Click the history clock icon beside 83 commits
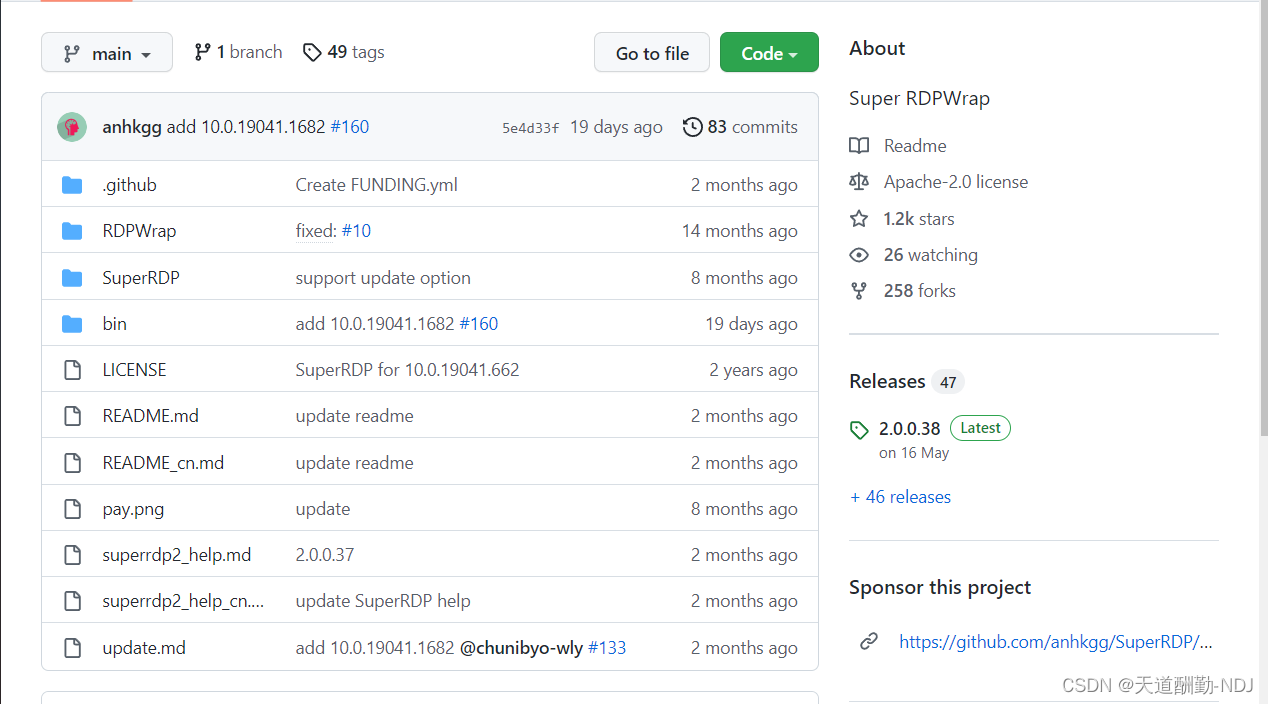 692,127
